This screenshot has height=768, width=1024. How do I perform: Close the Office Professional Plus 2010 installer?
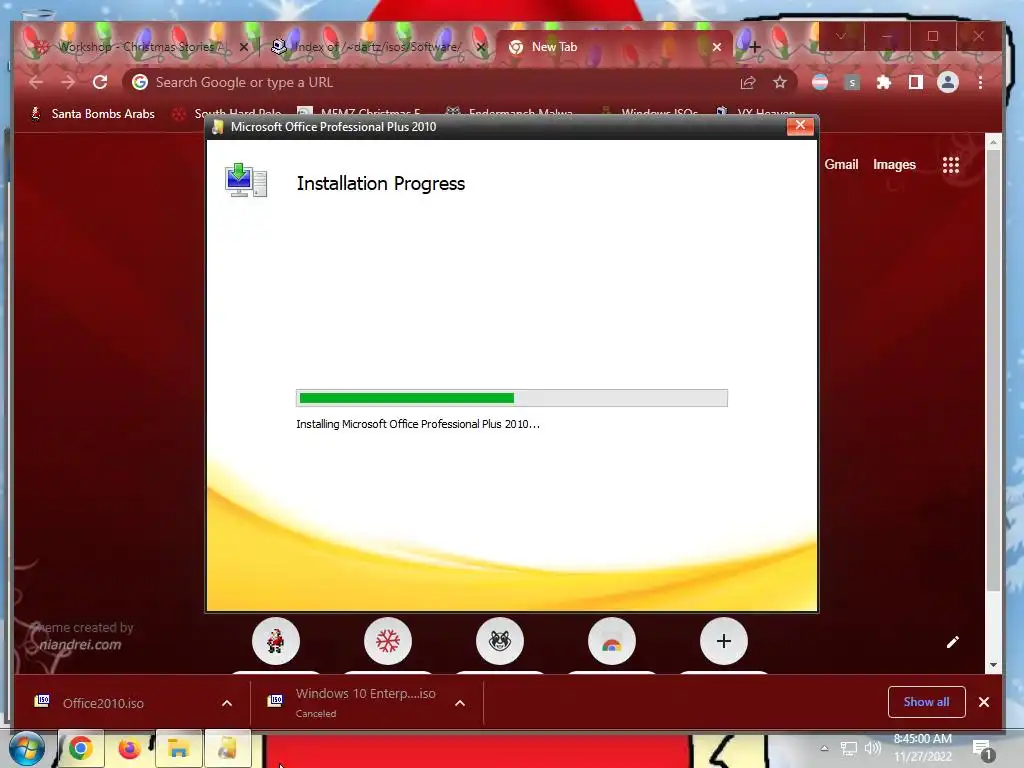pyautogui.click(x=800, y=125)
